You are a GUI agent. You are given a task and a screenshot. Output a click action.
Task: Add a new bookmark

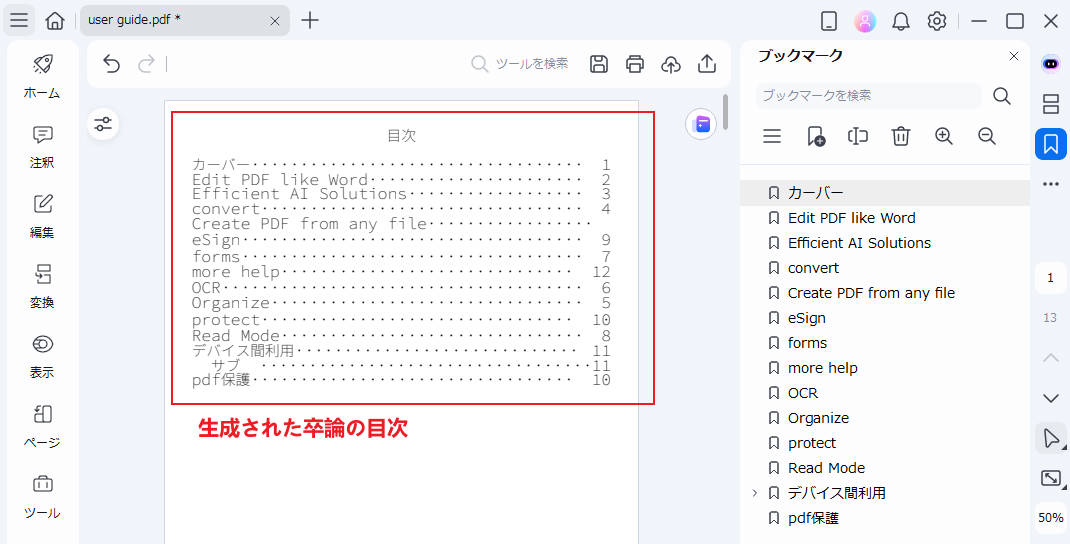click(x=815, y=137)
